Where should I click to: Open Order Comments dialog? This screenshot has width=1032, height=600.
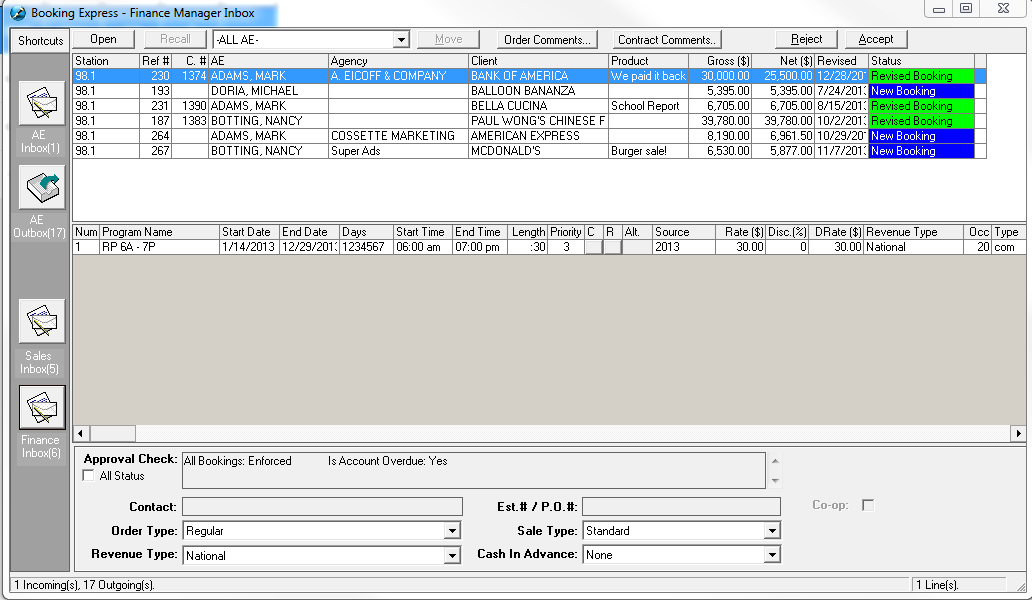(x=547, y=39)
